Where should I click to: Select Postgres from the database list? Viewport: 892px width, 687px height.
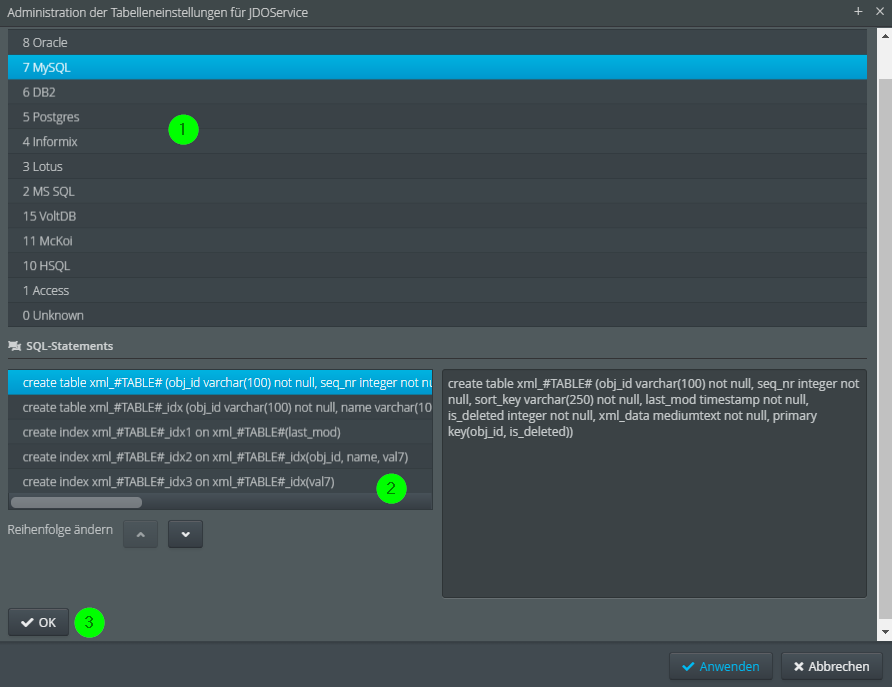click(x=437, y=117)
